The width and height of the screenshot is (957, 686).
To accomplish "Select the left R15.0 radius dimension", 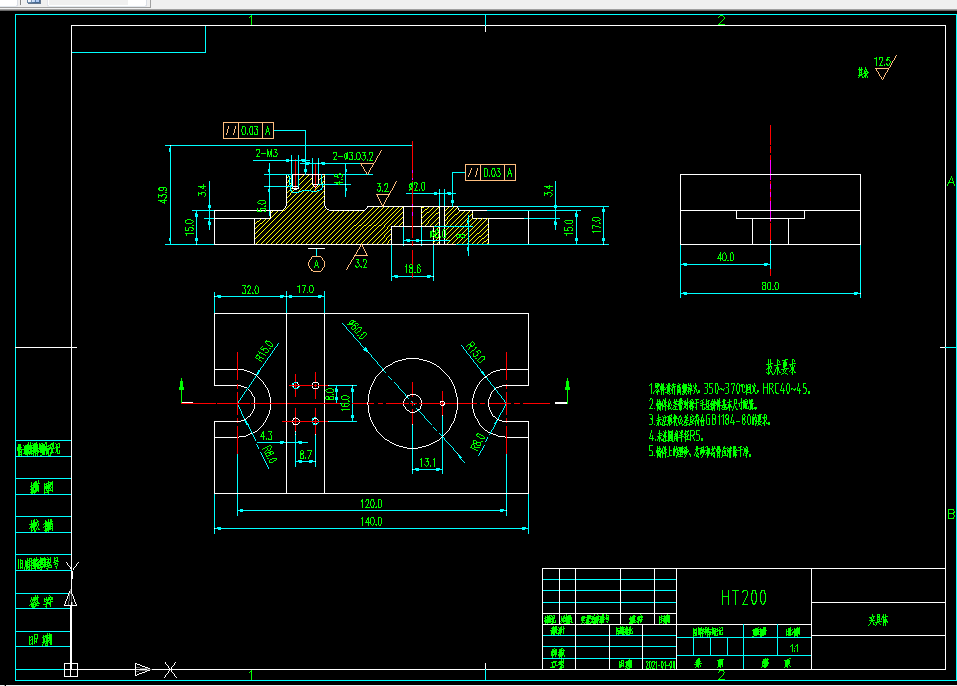I will pyautogui.click(x=264, y=351).
